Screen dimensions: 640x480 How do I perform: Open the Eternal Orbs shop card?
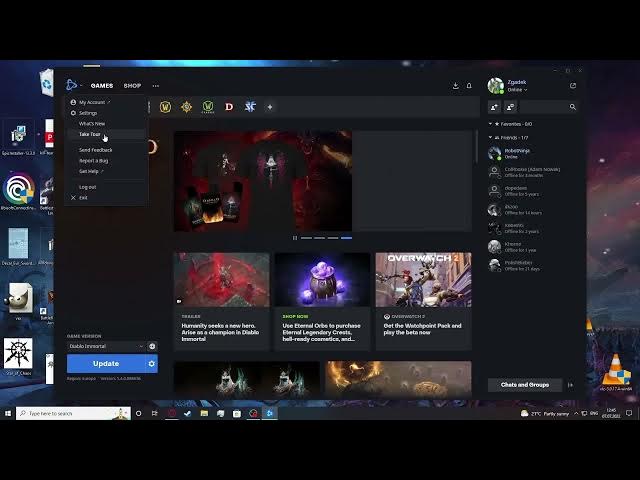(x=322, y=301)
